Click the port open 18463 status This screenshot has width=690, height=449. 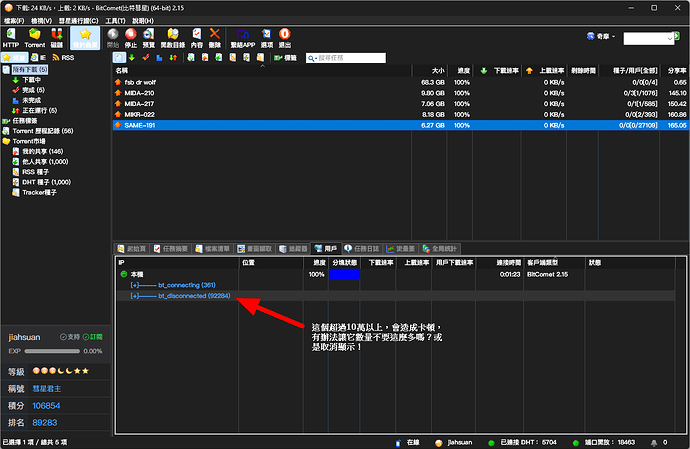(x=603, y=442)
